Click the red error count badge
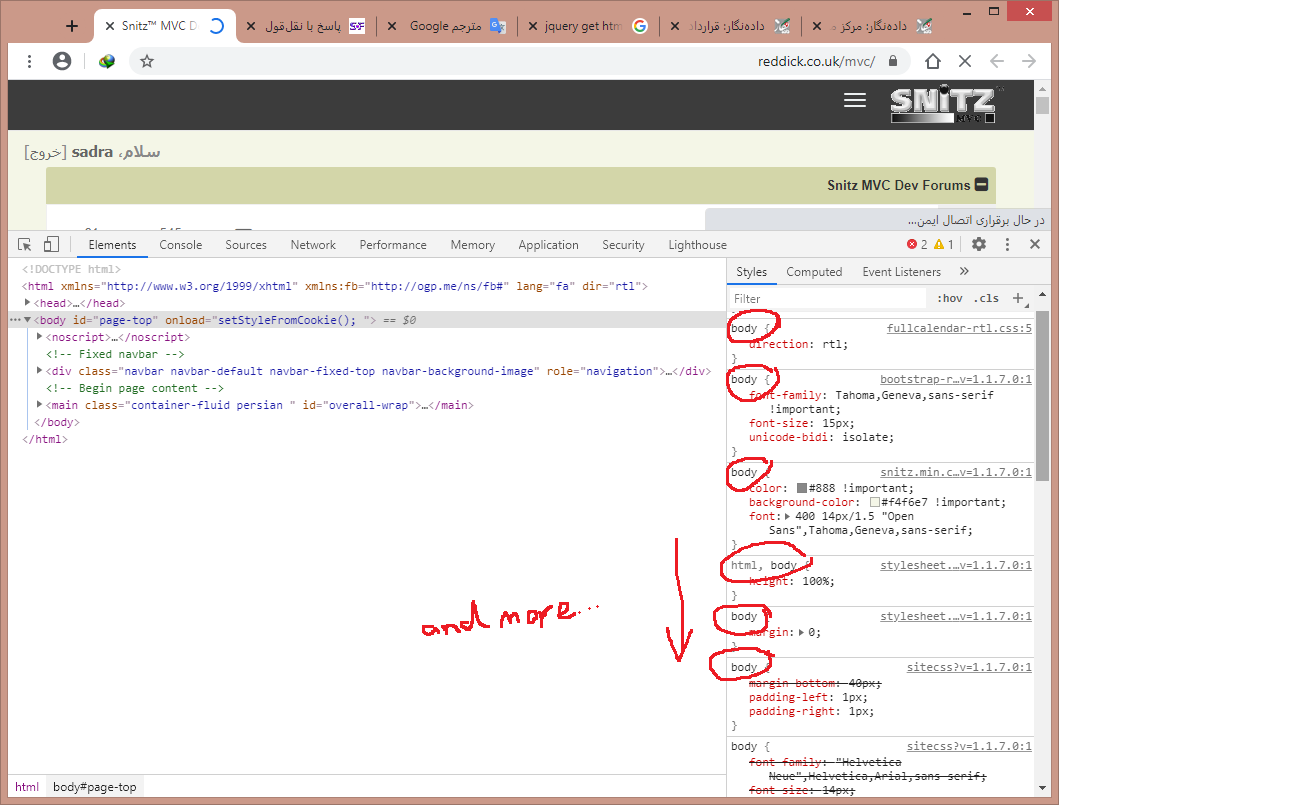 [x=917, y=245]
